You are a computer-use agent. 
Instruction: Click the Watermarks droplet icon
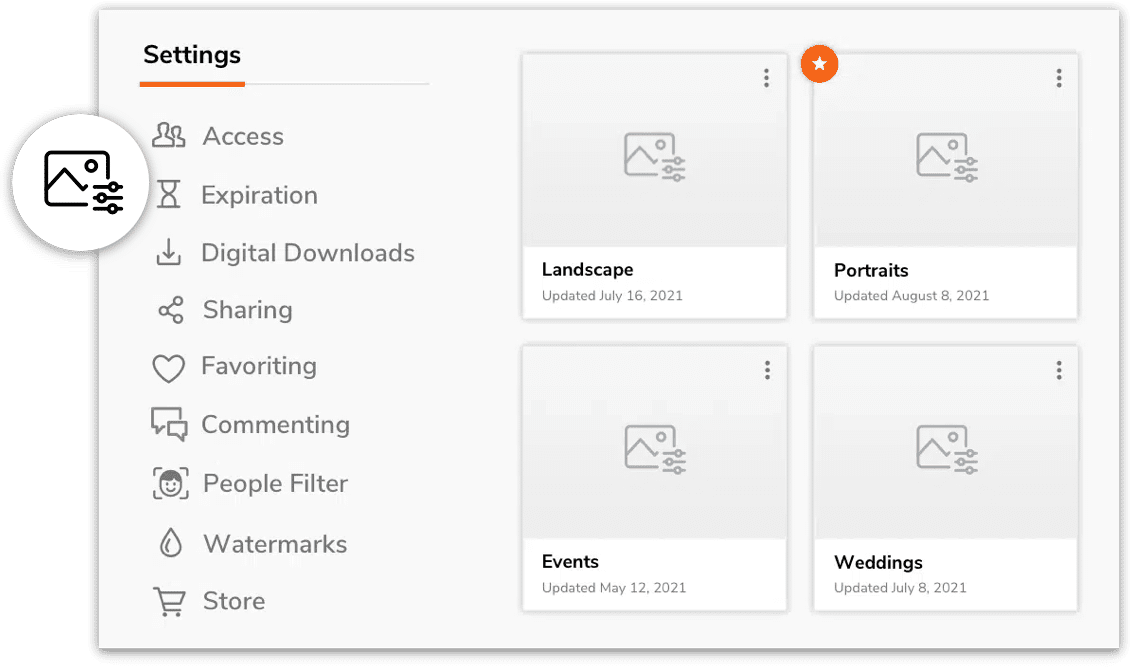point(171,543)
